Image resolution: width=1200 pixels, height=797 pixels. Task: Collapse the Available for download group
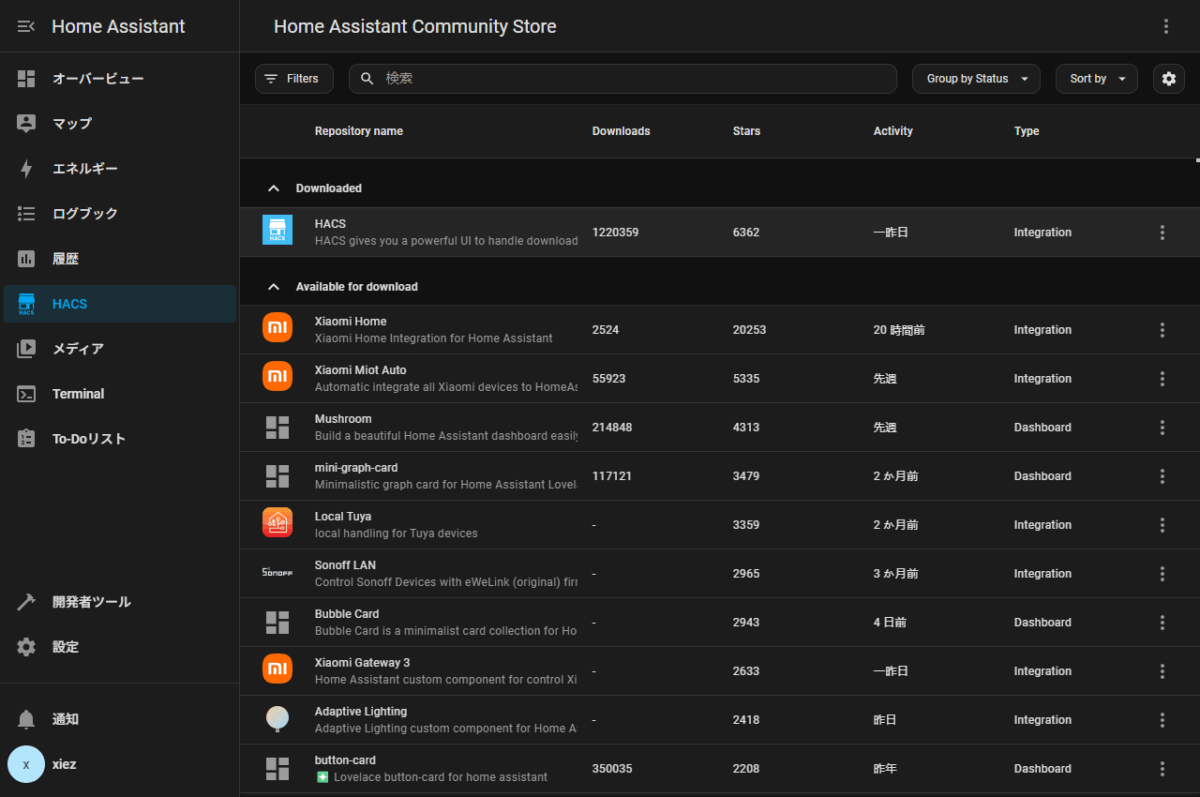[272, 286]
